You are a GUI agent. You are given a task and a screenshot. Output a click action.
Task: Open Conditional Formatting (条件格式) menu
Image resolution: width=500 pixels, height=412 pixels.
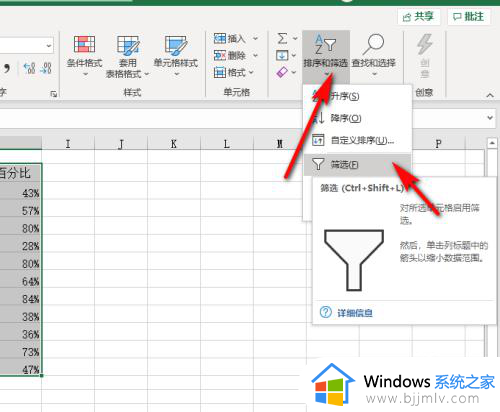84,56
